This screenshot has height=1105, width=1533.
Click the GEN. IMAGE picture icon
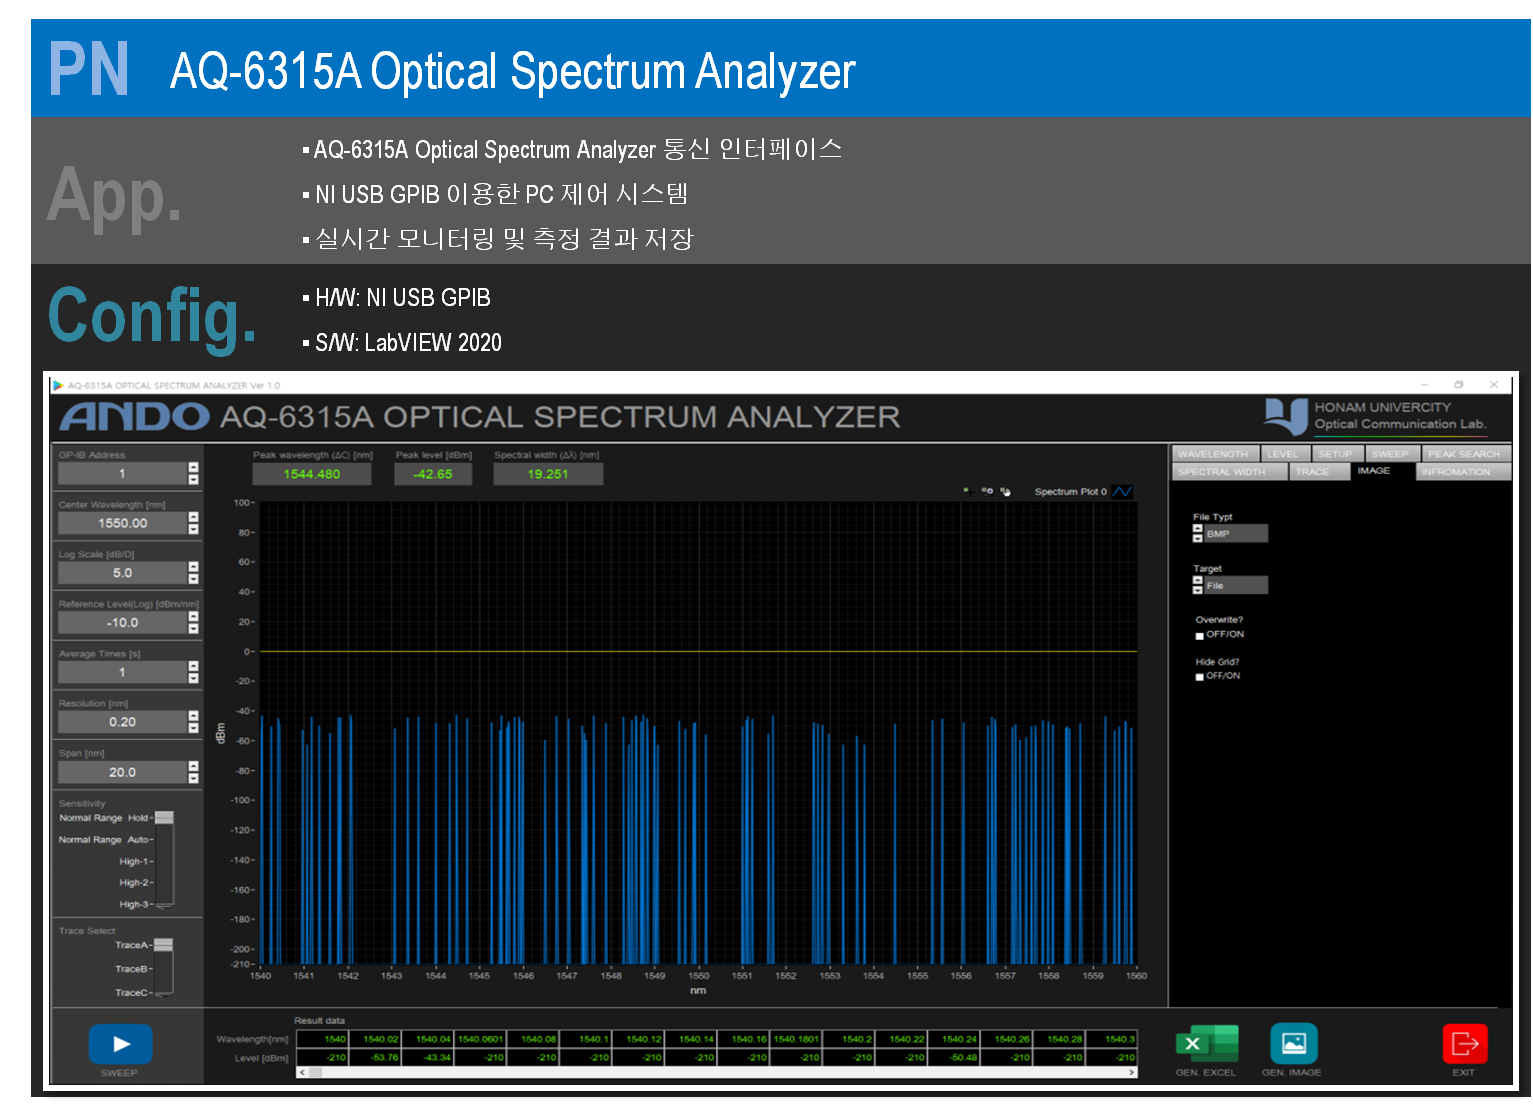[x=1293, y=1044]
